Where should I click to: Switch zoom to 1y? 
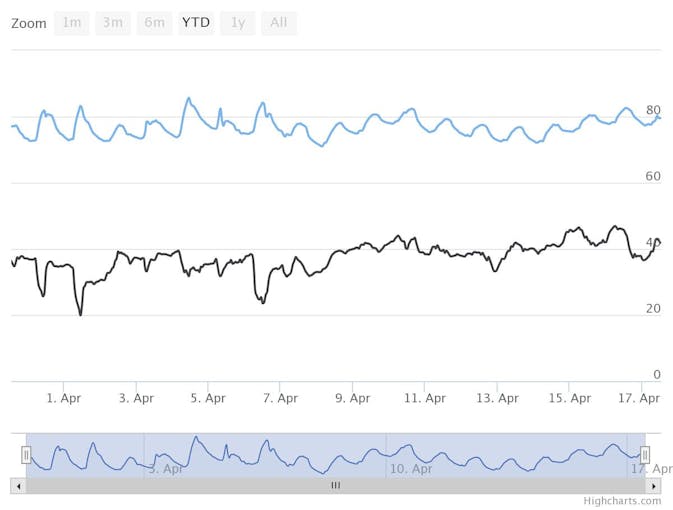[237, 22]
